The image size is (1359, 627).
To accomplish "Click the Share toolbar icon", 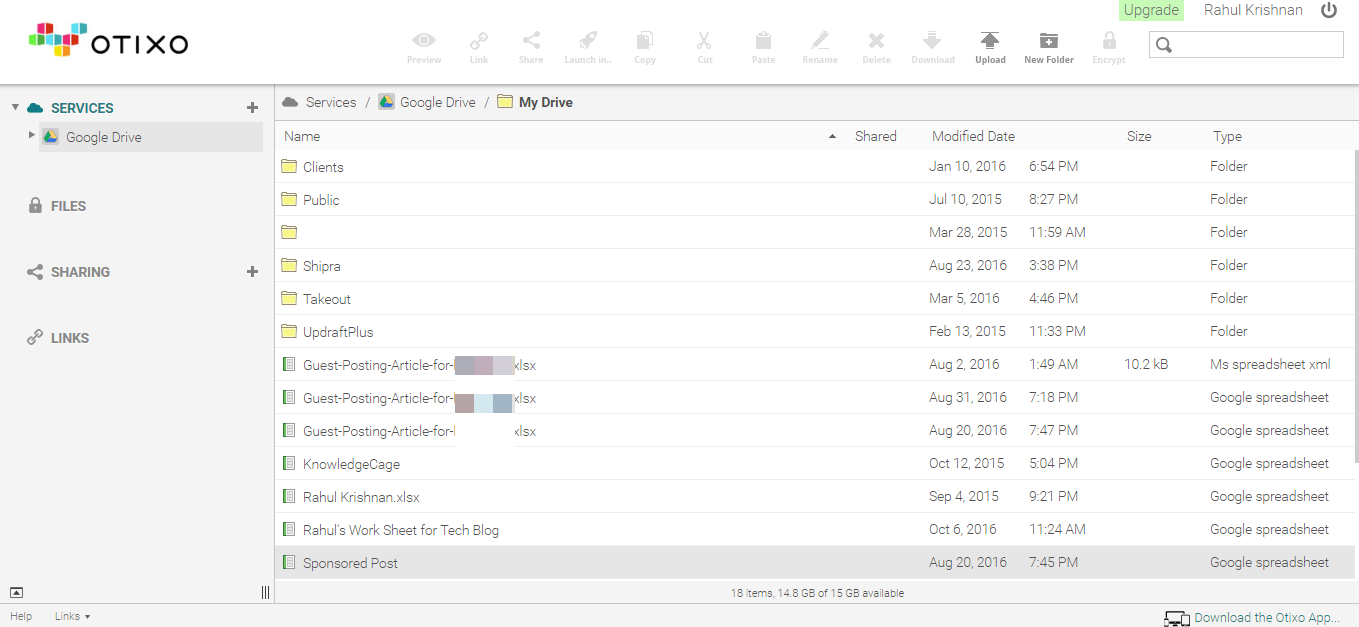I will 531,41.
